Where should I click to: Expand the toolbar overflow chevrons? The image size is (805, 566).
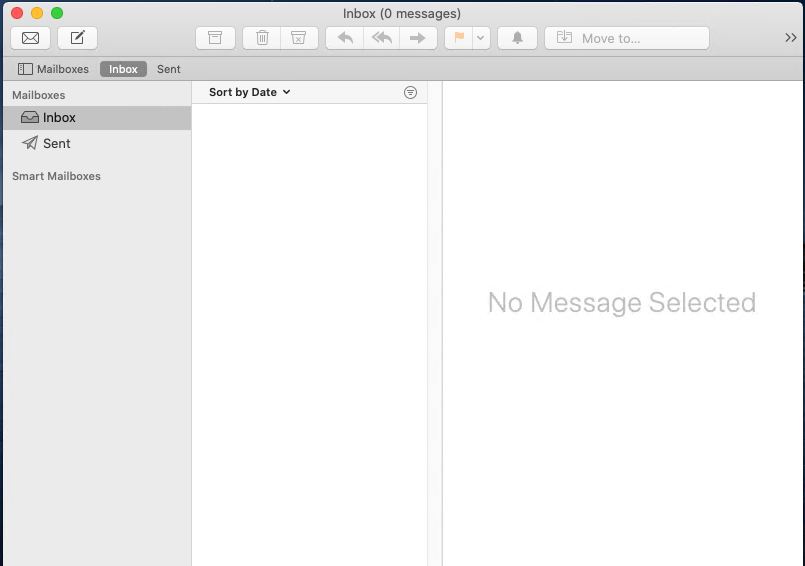(790, 38)
